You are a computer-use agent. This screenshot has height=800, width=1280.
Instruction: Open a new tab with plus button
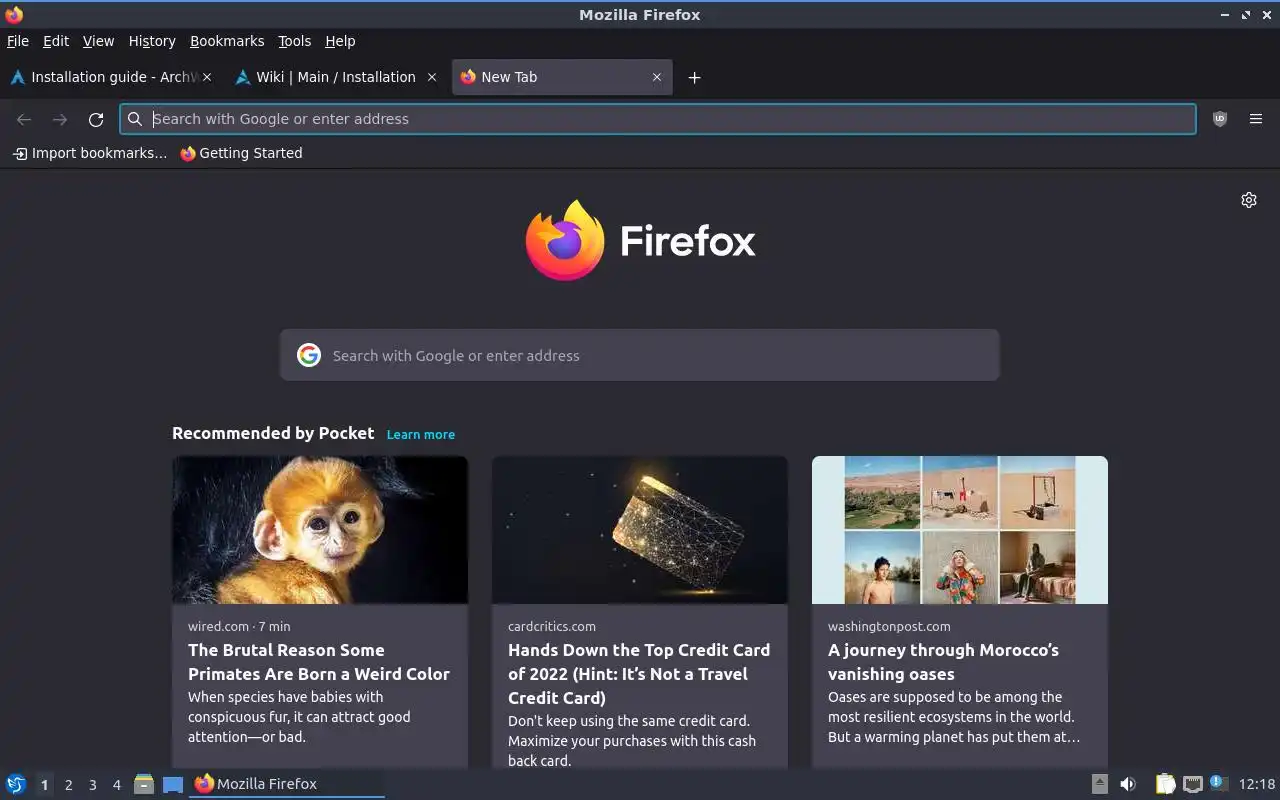coord(694,77)
